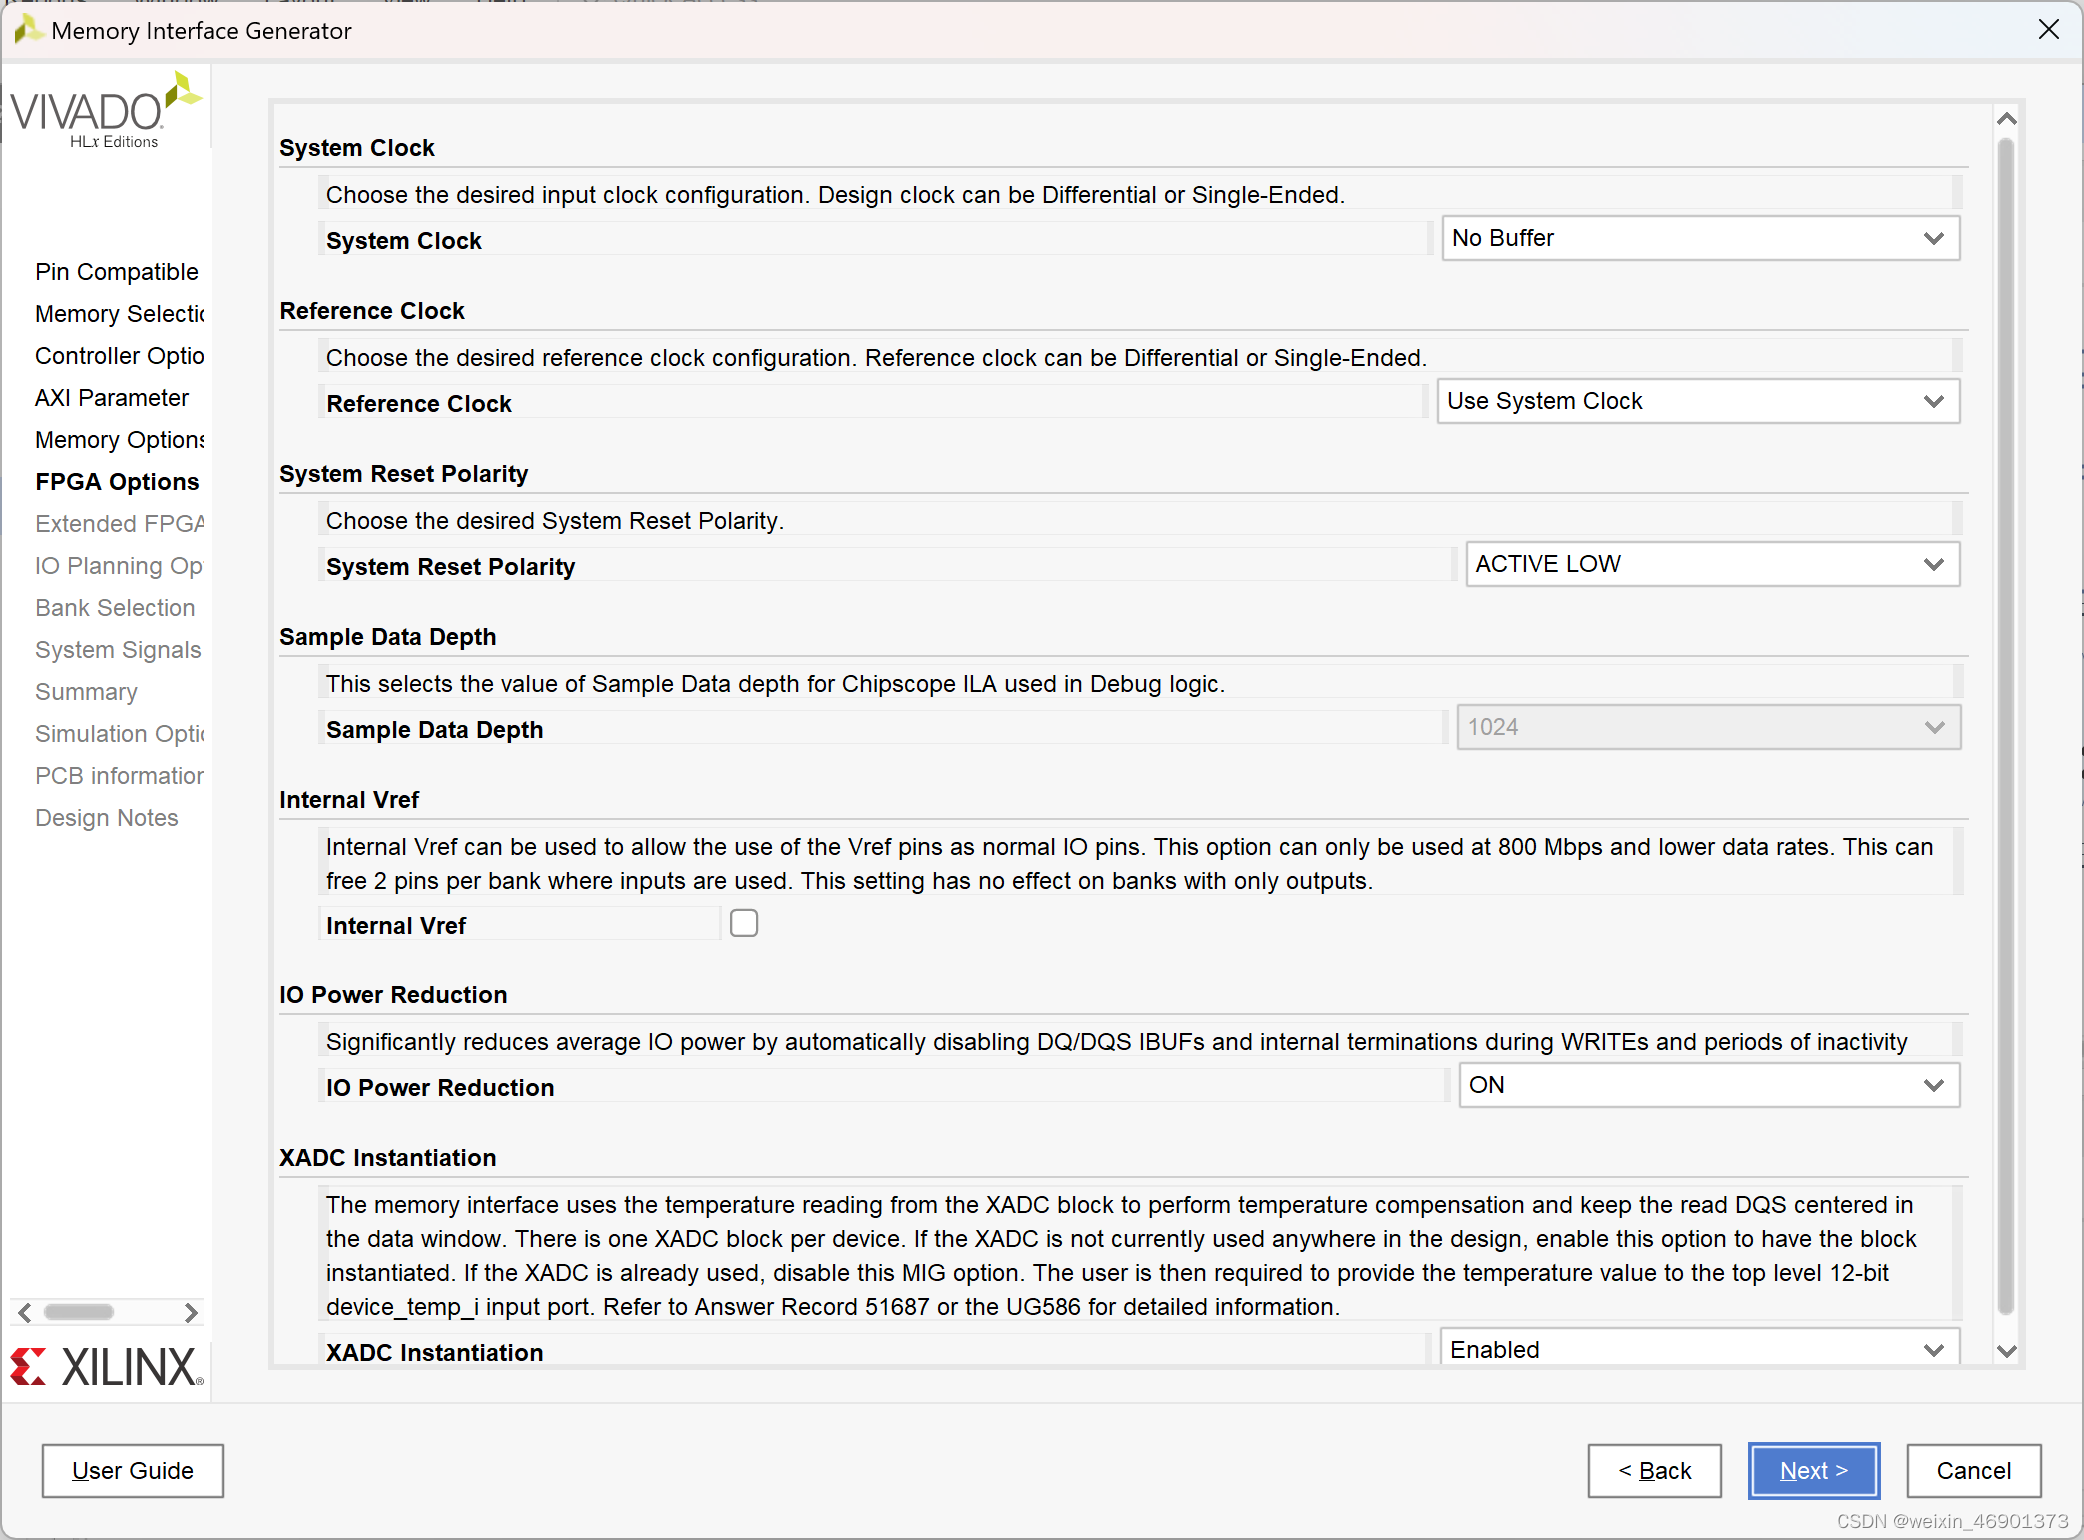Go to the Controller Options step
This screenshot has height=1540, width=2084.
120,356
